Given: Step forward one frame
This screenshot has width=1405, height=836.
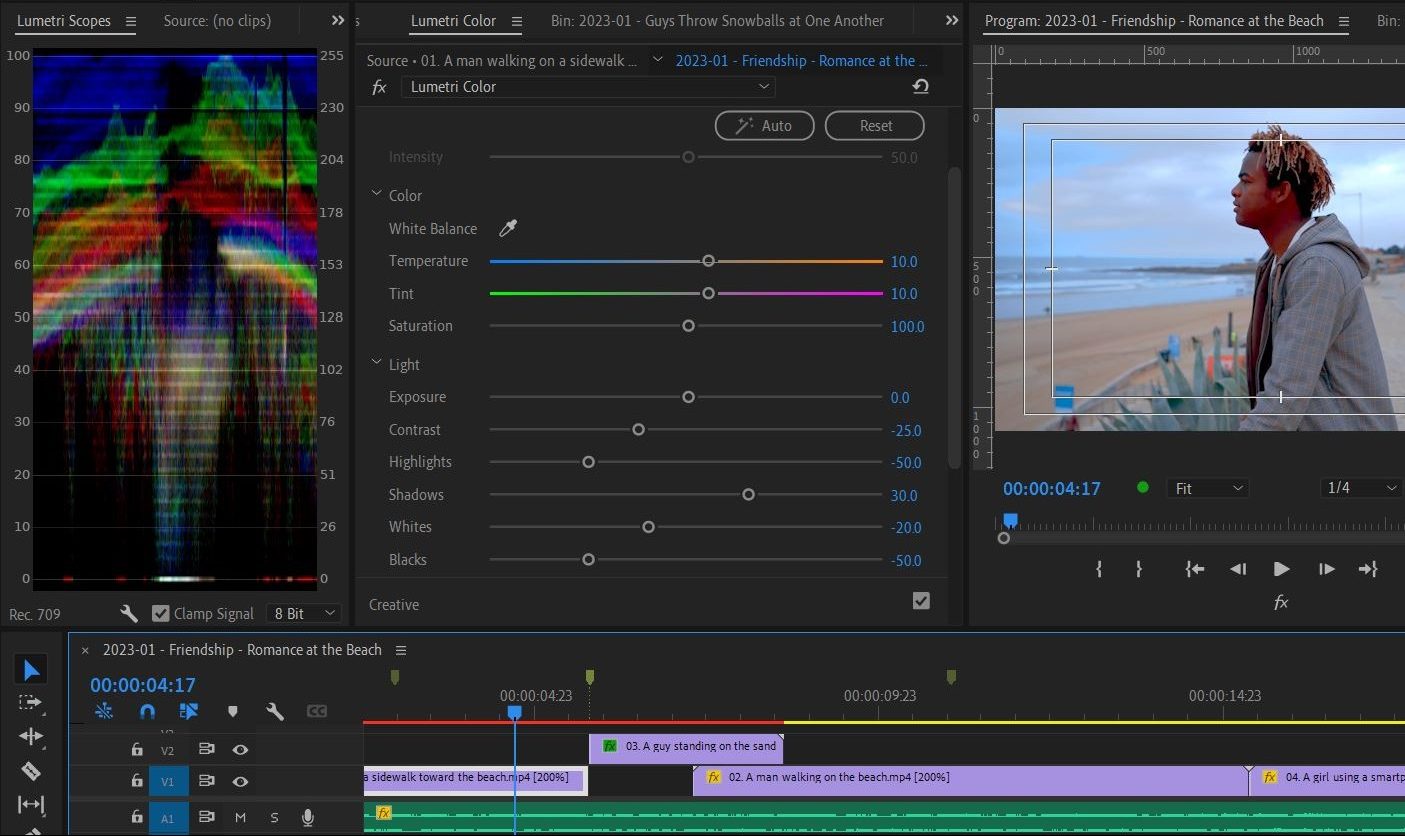Looking at the screenshot, I should (1326, 569).
